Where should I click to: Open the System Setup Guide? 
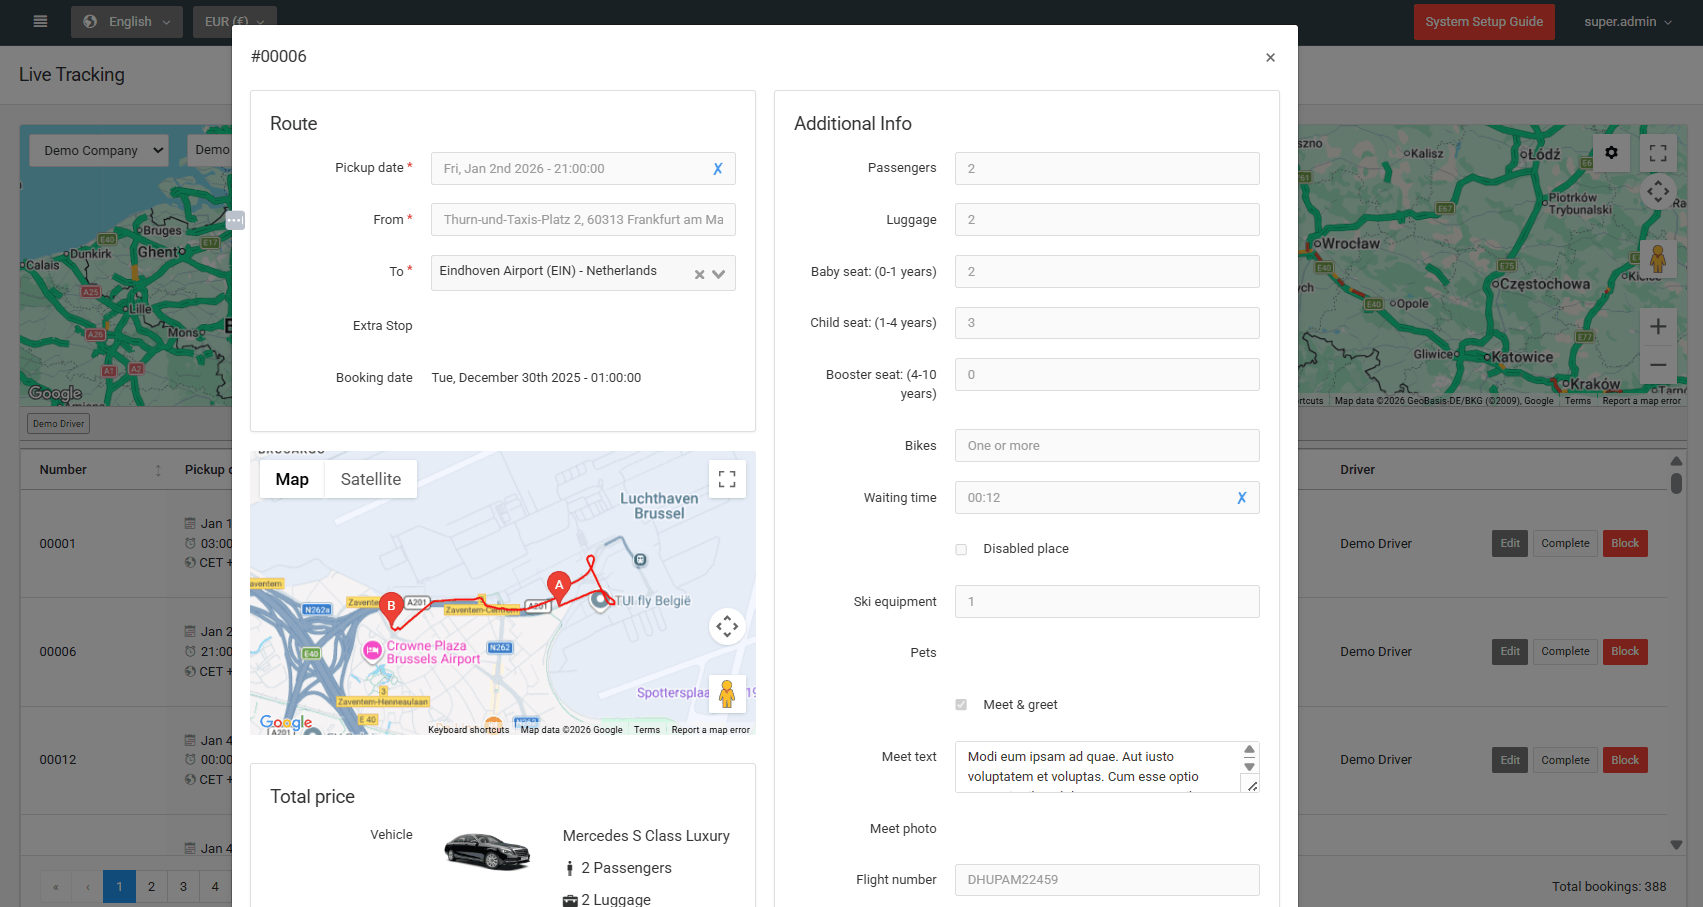coord(1483,21)
